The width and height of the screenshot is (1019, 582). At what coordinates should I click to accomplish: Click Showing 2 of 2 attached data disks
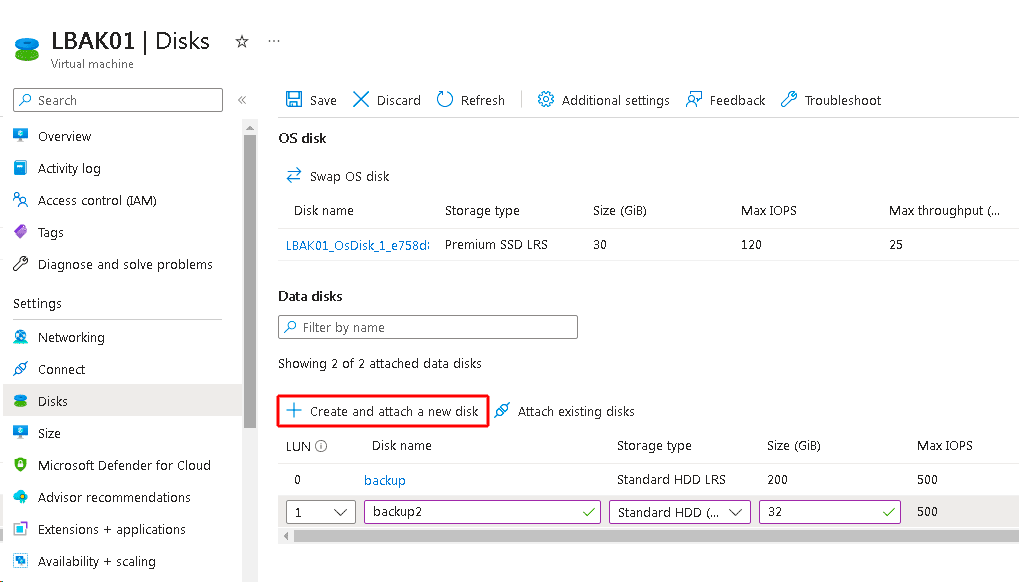pyautogui.click(x=380, y=363)
